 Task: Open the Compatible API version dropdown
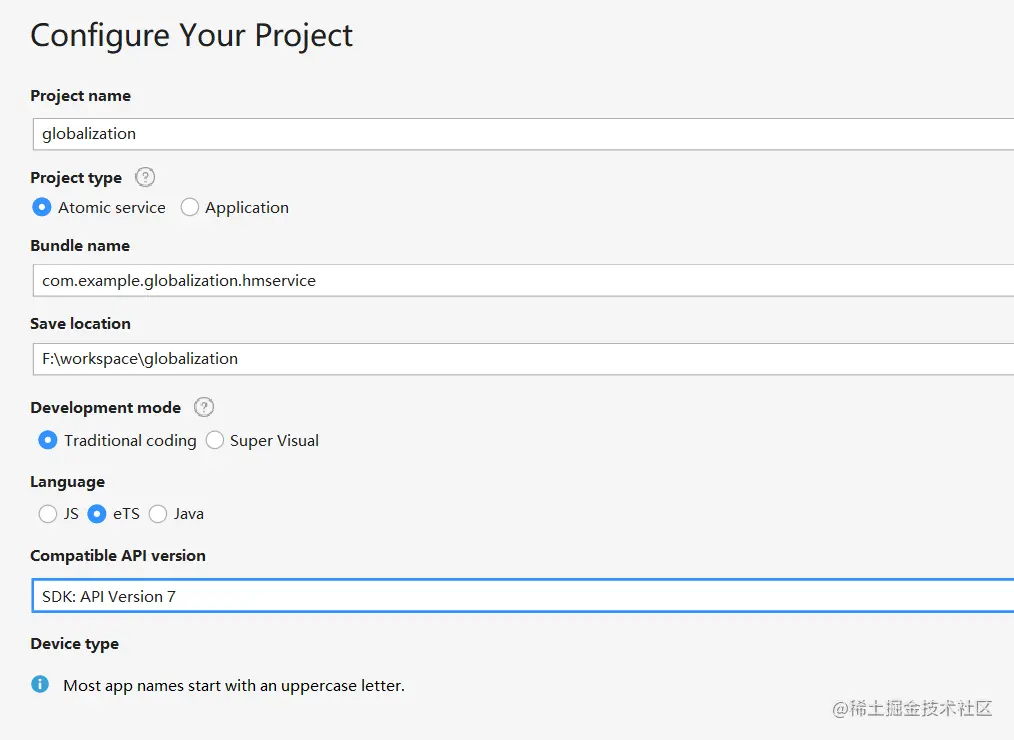click(x=522, y=596)
